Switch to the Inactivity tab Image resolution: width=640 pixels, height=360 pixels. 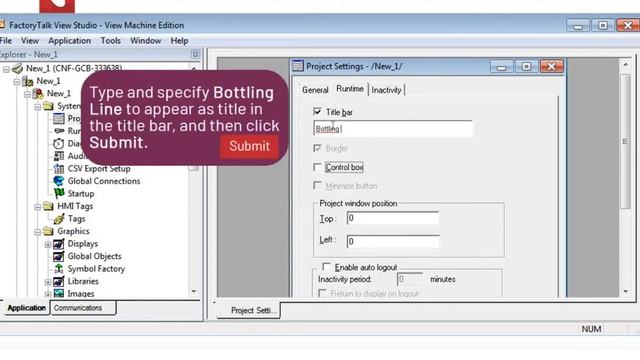pyautogui.click(x=387, y=90)
